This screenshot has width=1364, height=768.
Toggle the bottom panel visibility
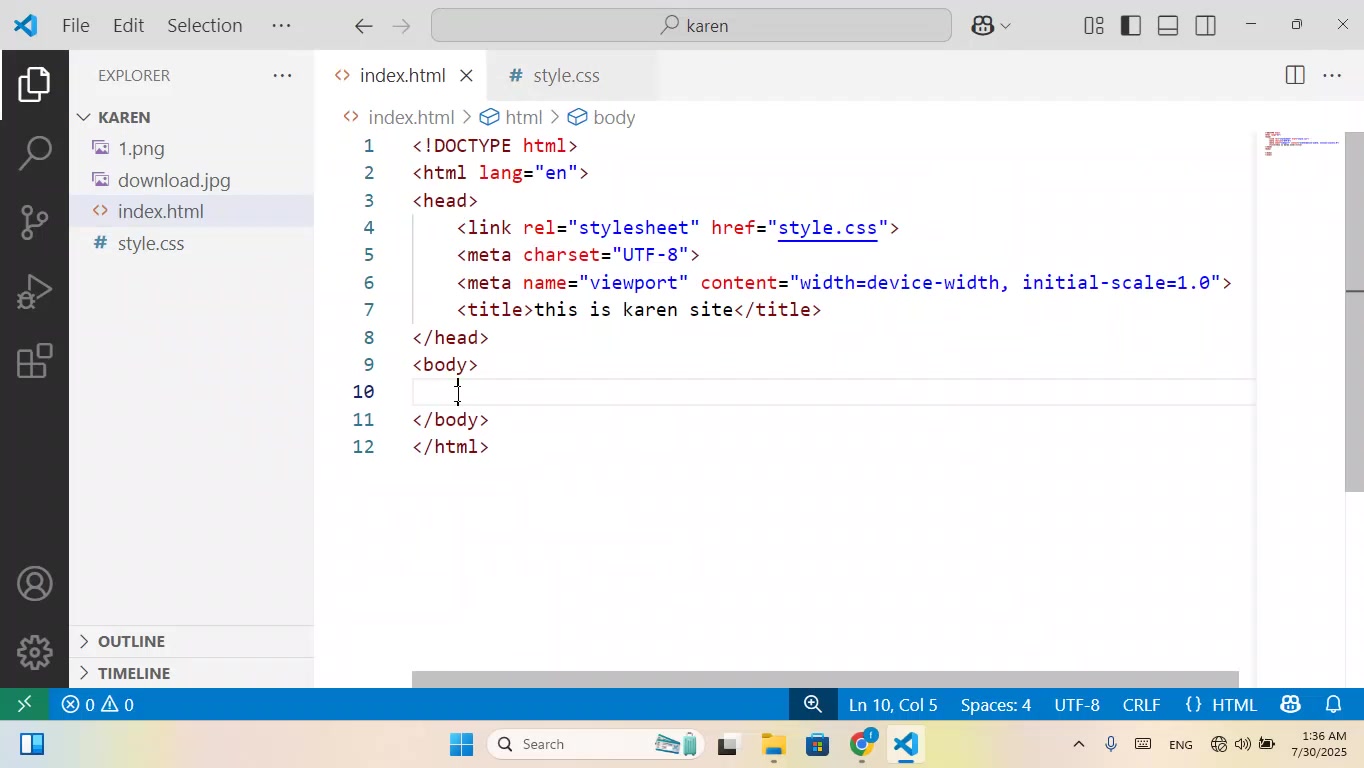click(1168, 26)
